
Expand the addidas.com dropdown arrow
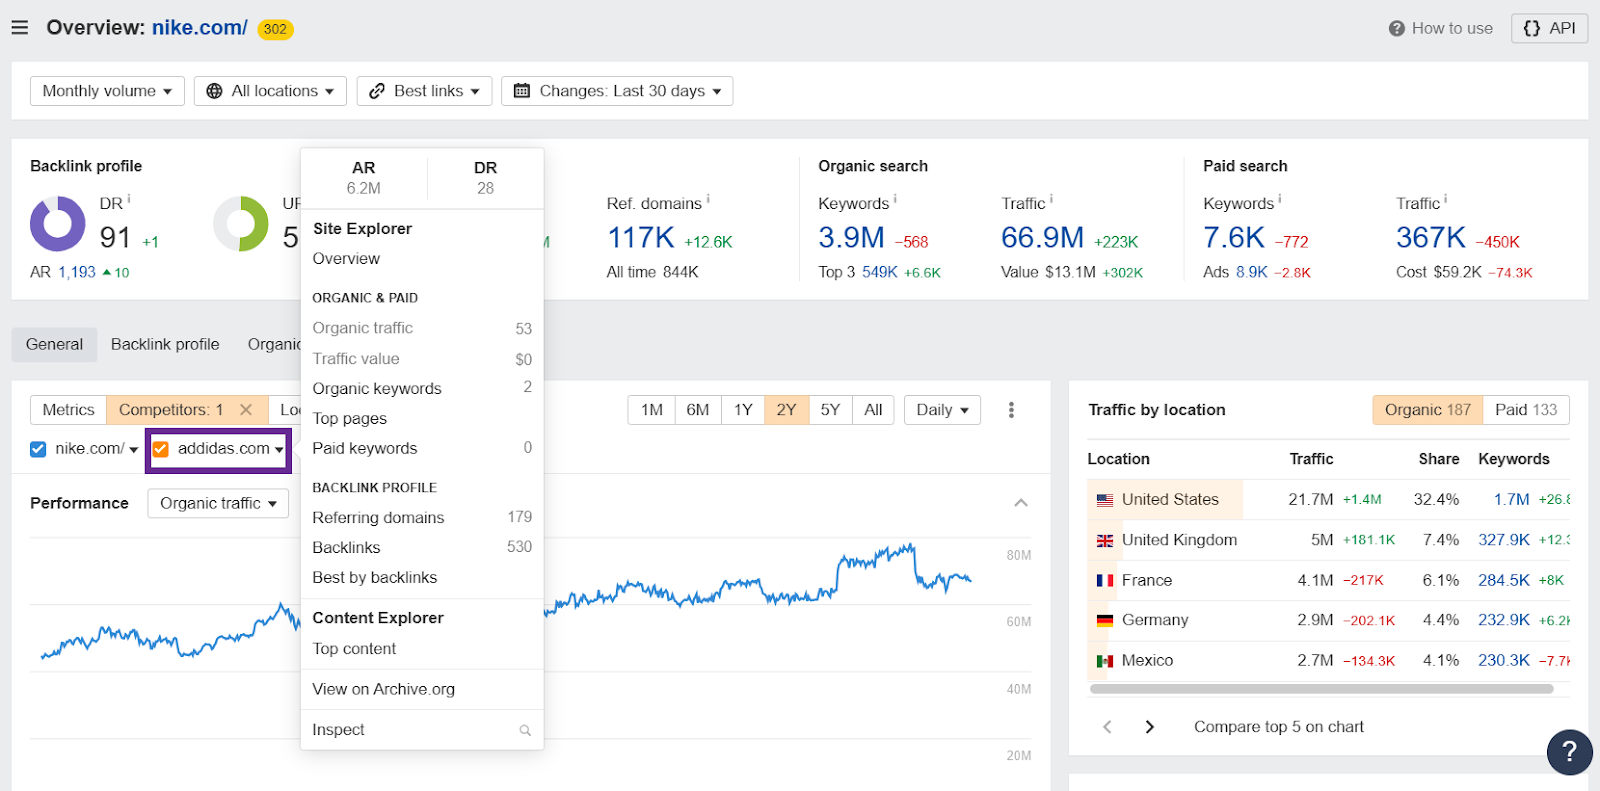pos(279,450)
